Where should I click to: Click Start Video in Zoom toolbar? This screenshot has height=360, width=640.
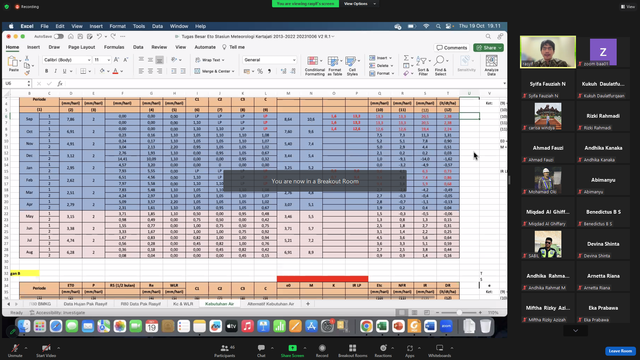click(x=46, y=350)
